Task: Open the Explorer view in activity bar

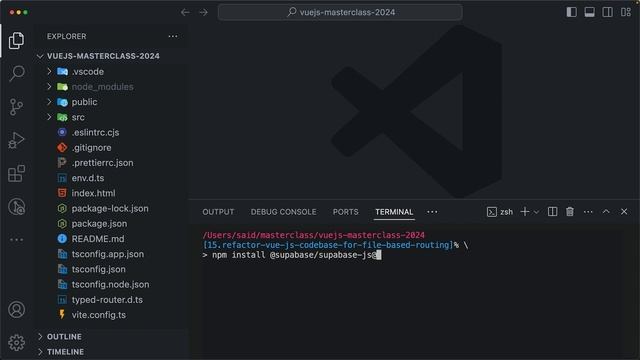Action: [16, 40]
